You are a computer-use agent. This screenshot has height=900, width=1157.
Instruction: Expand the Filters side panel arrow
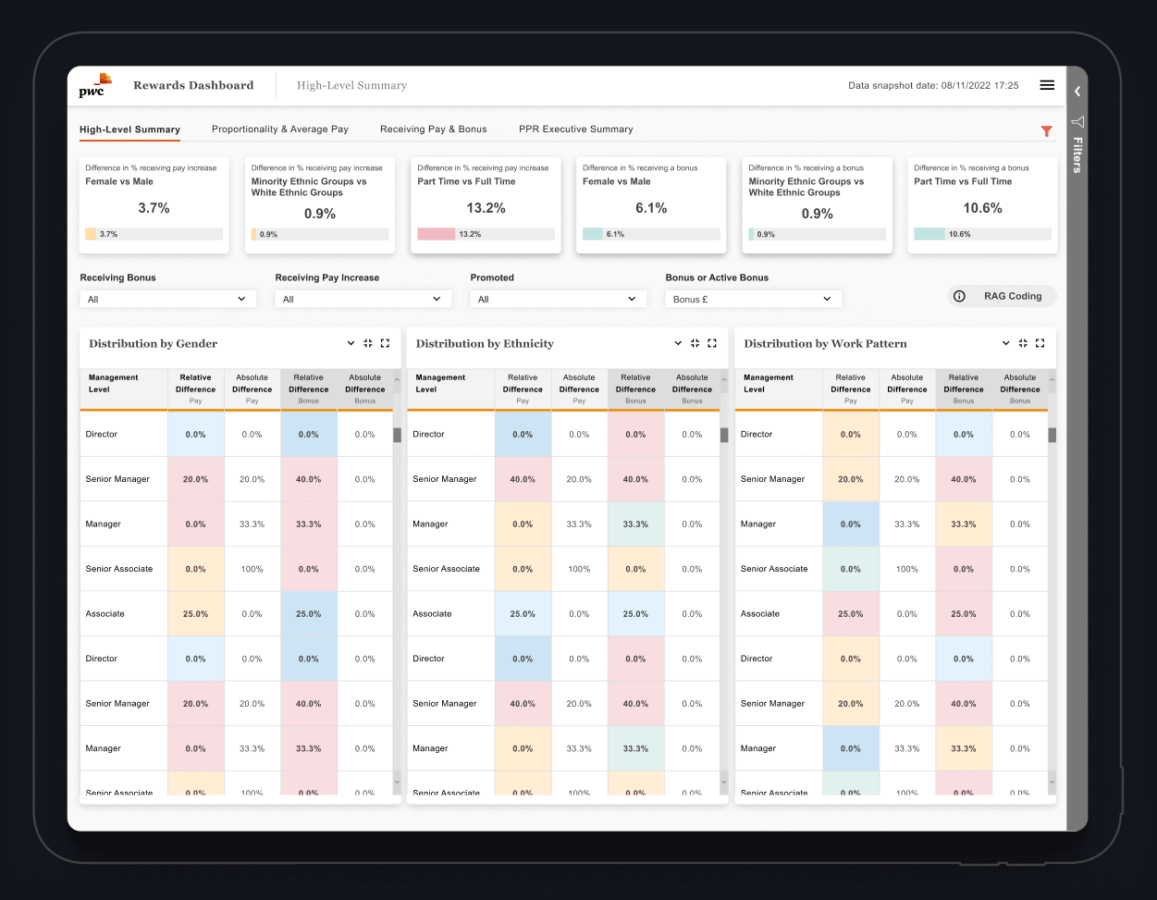pos(1077,91)
